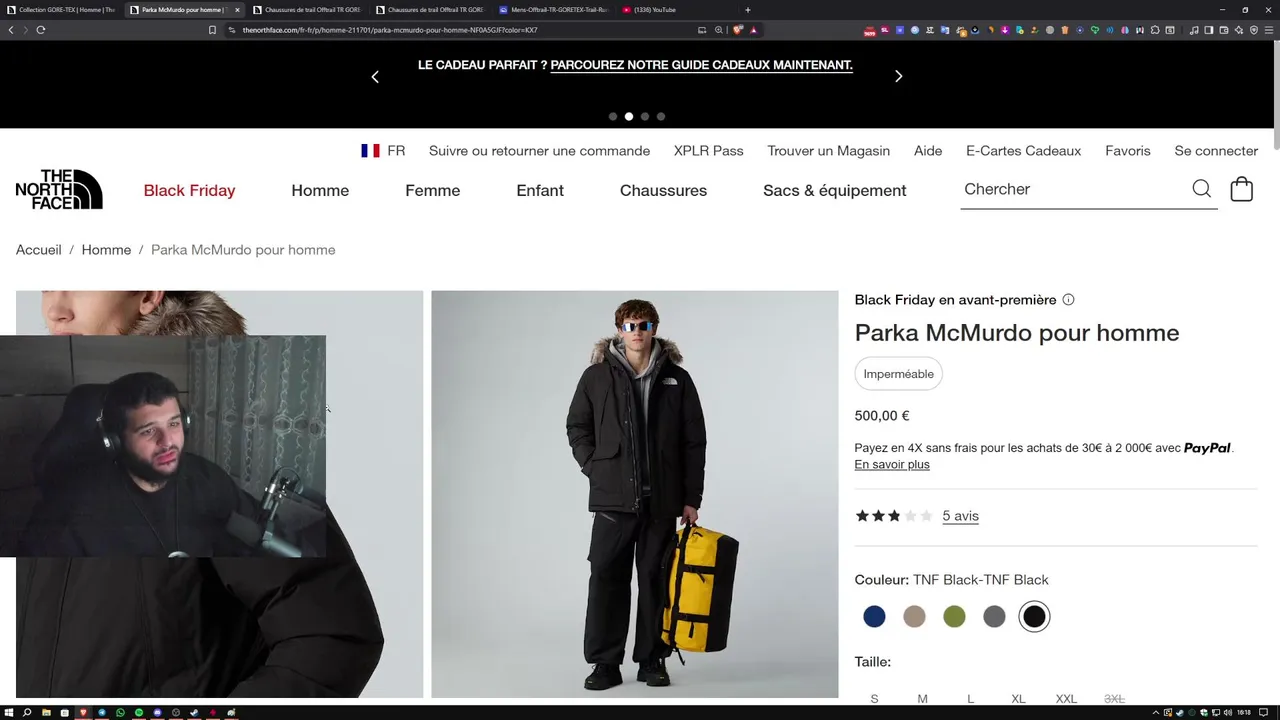1280x720 pixels.
Task: Reload the page with browser refresh icon
Action: [x=41, y=30]
